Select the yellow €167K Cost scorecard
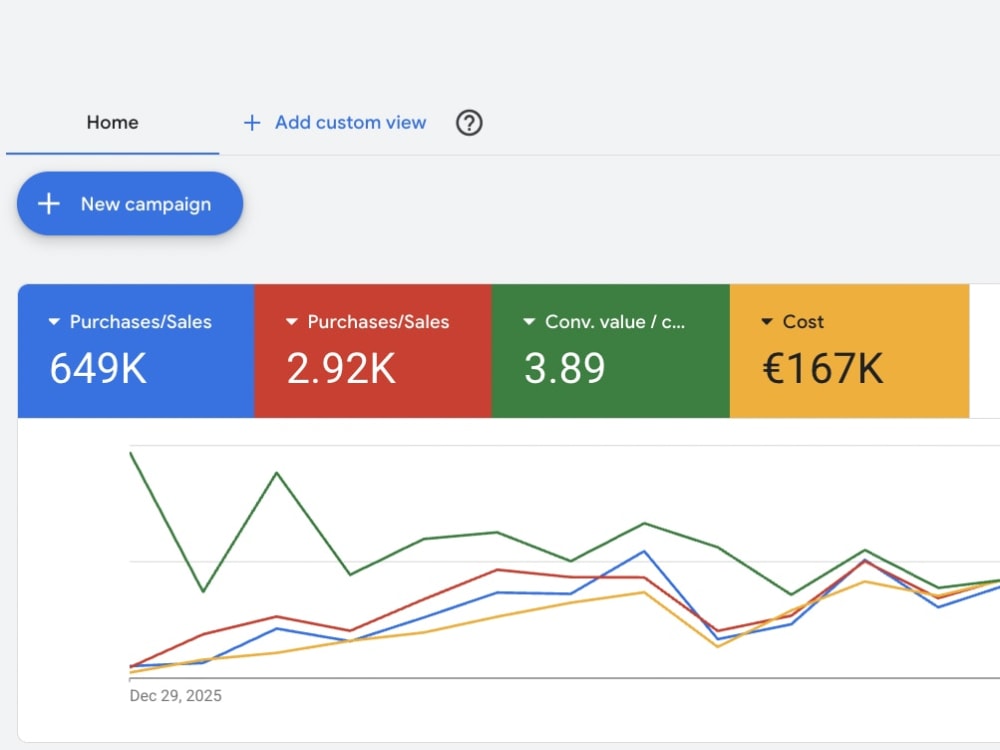Image resolution: width=1000 pixels, height=750 pixels. pos(849,351)
